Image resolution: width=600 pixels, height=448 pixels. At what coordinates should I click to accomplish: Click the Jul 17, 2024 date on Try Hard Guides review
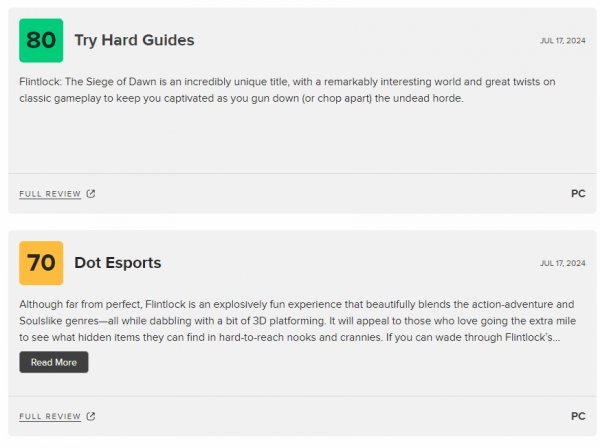pyautogui.click(x=562, y=41)
